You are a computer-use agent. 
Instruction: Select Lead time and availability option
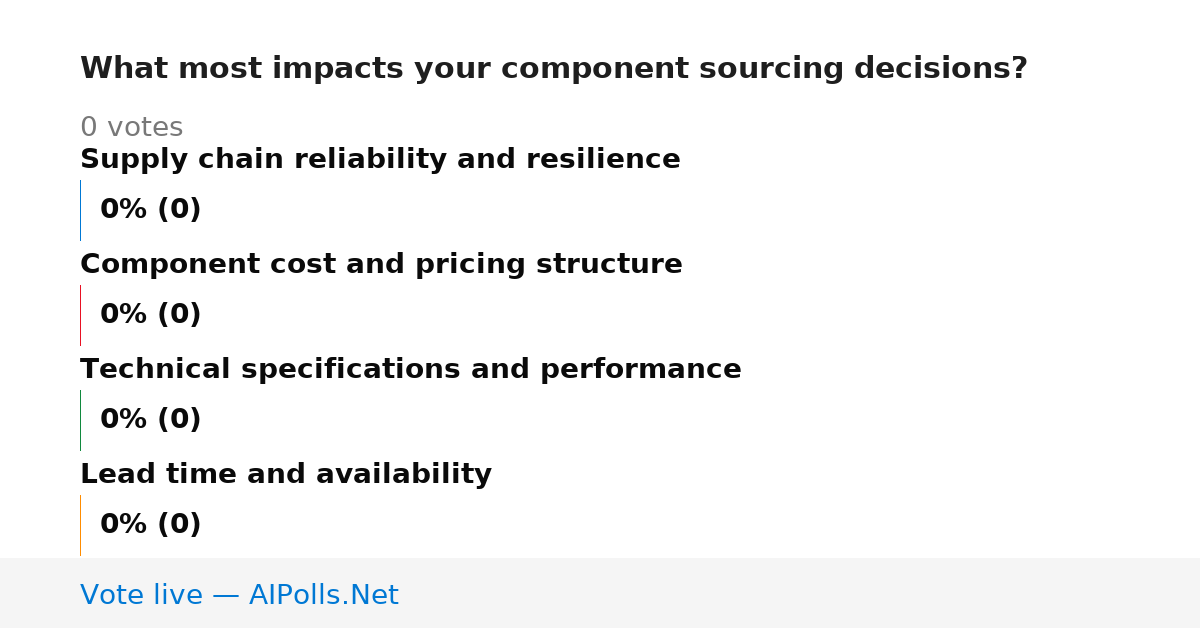pyautogui.click(x=286, y=475)
